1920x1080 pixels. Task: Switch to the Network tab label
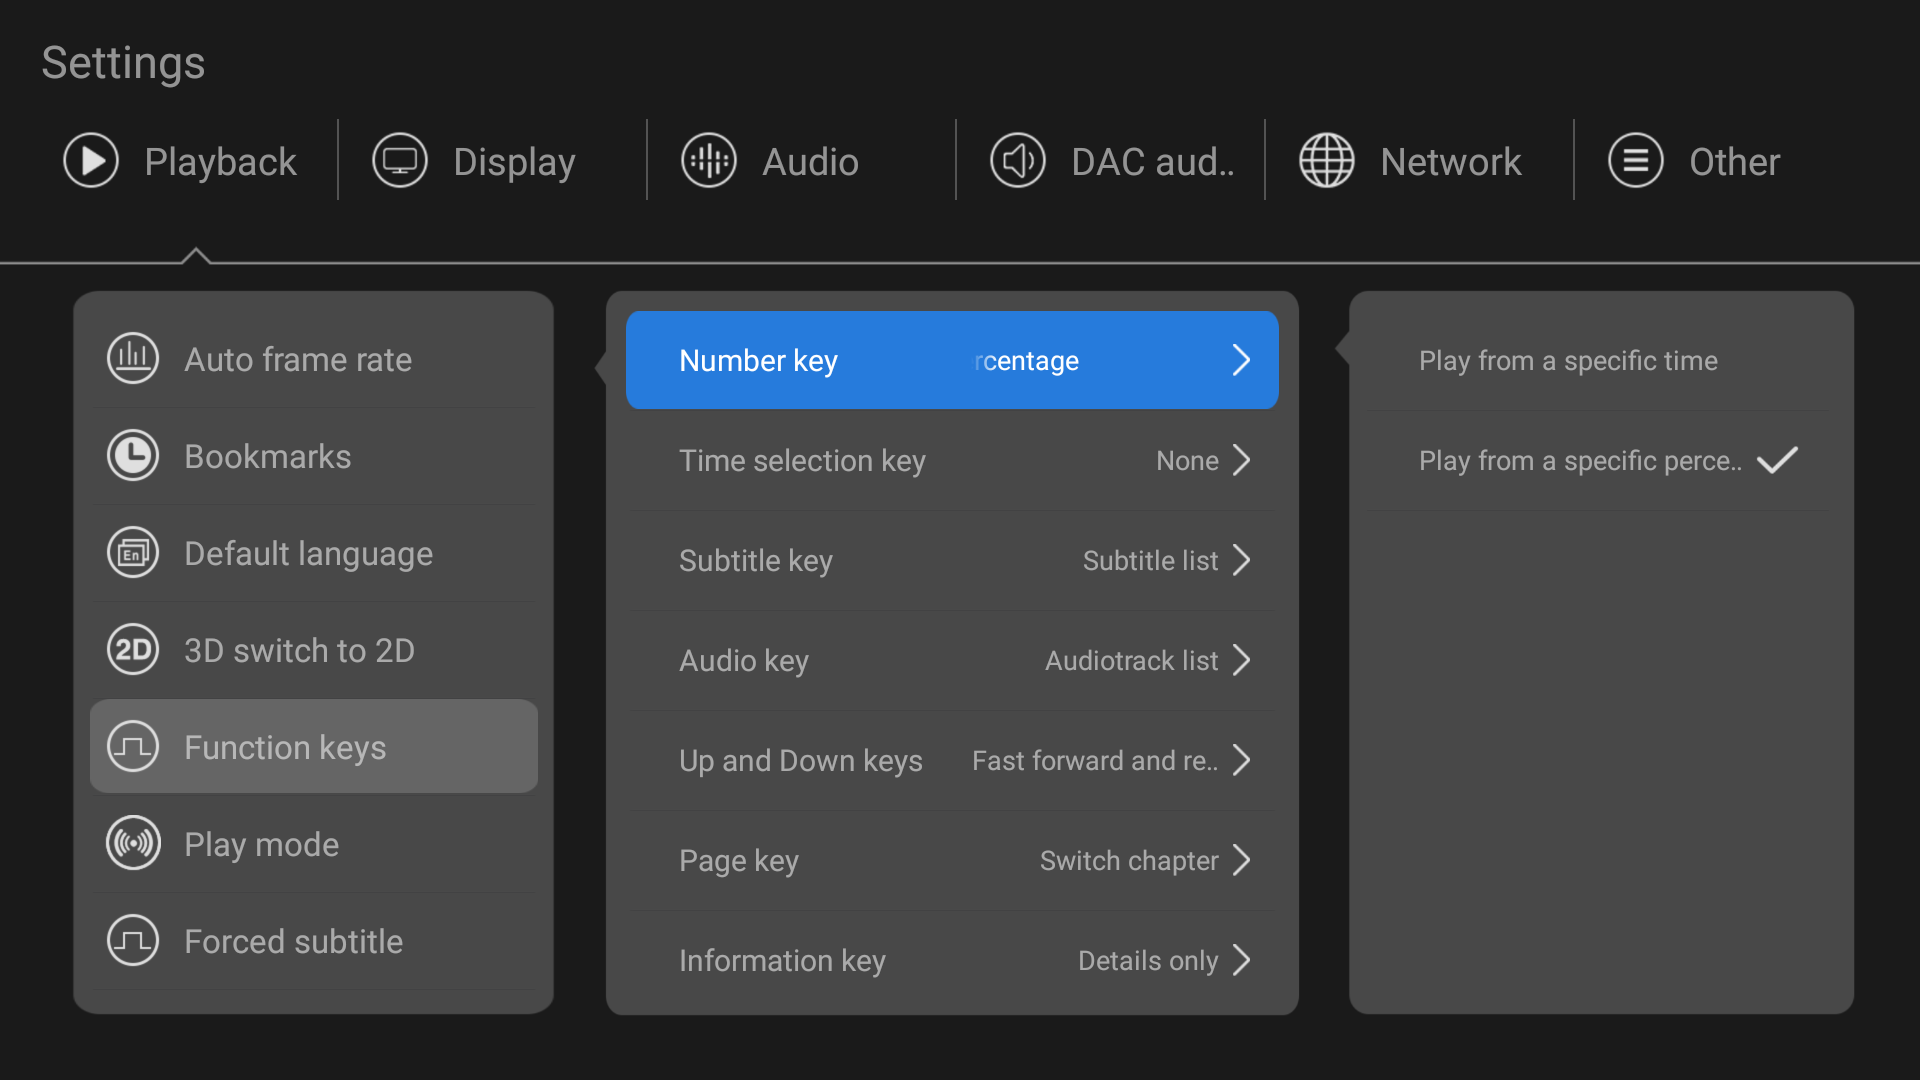click(x=1451, y=162)
